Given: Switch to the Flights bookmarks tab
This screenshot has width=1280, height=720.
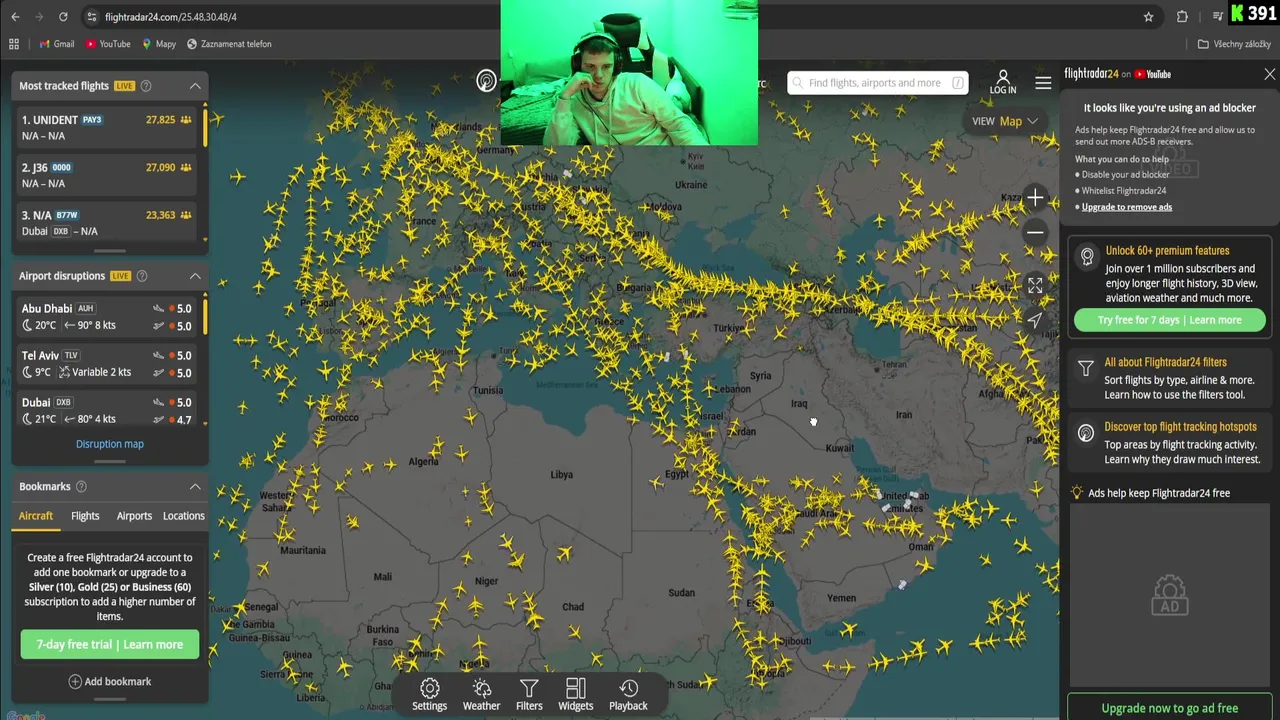Looking at the screenshot, I should tap(85, 516).
